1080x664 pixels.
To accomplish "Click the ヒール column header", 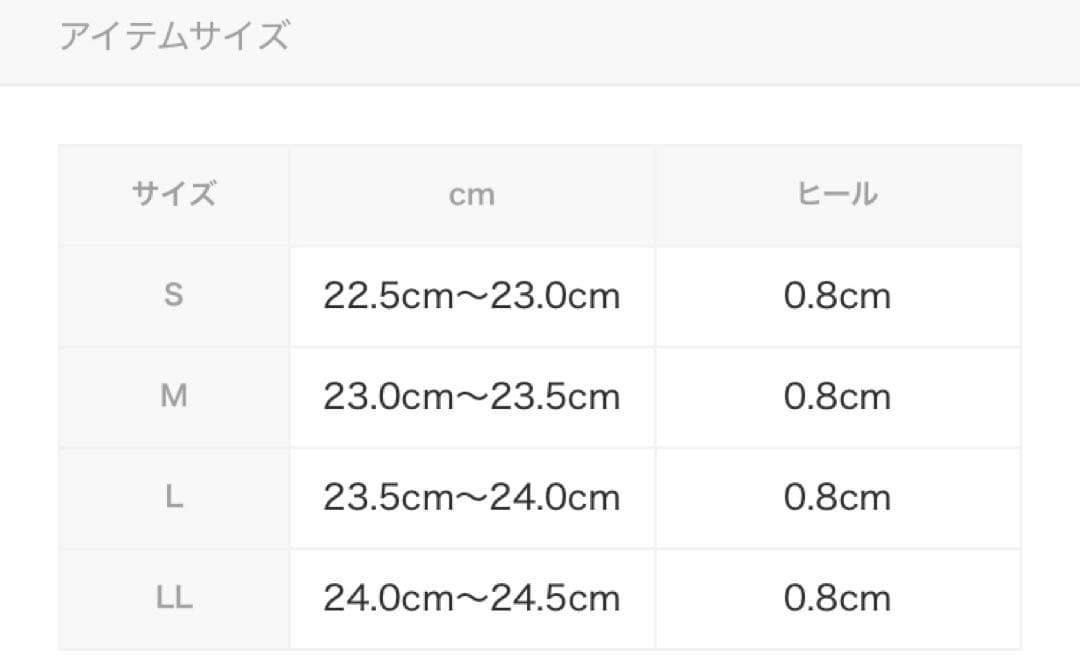I will (x=837, y=195).
